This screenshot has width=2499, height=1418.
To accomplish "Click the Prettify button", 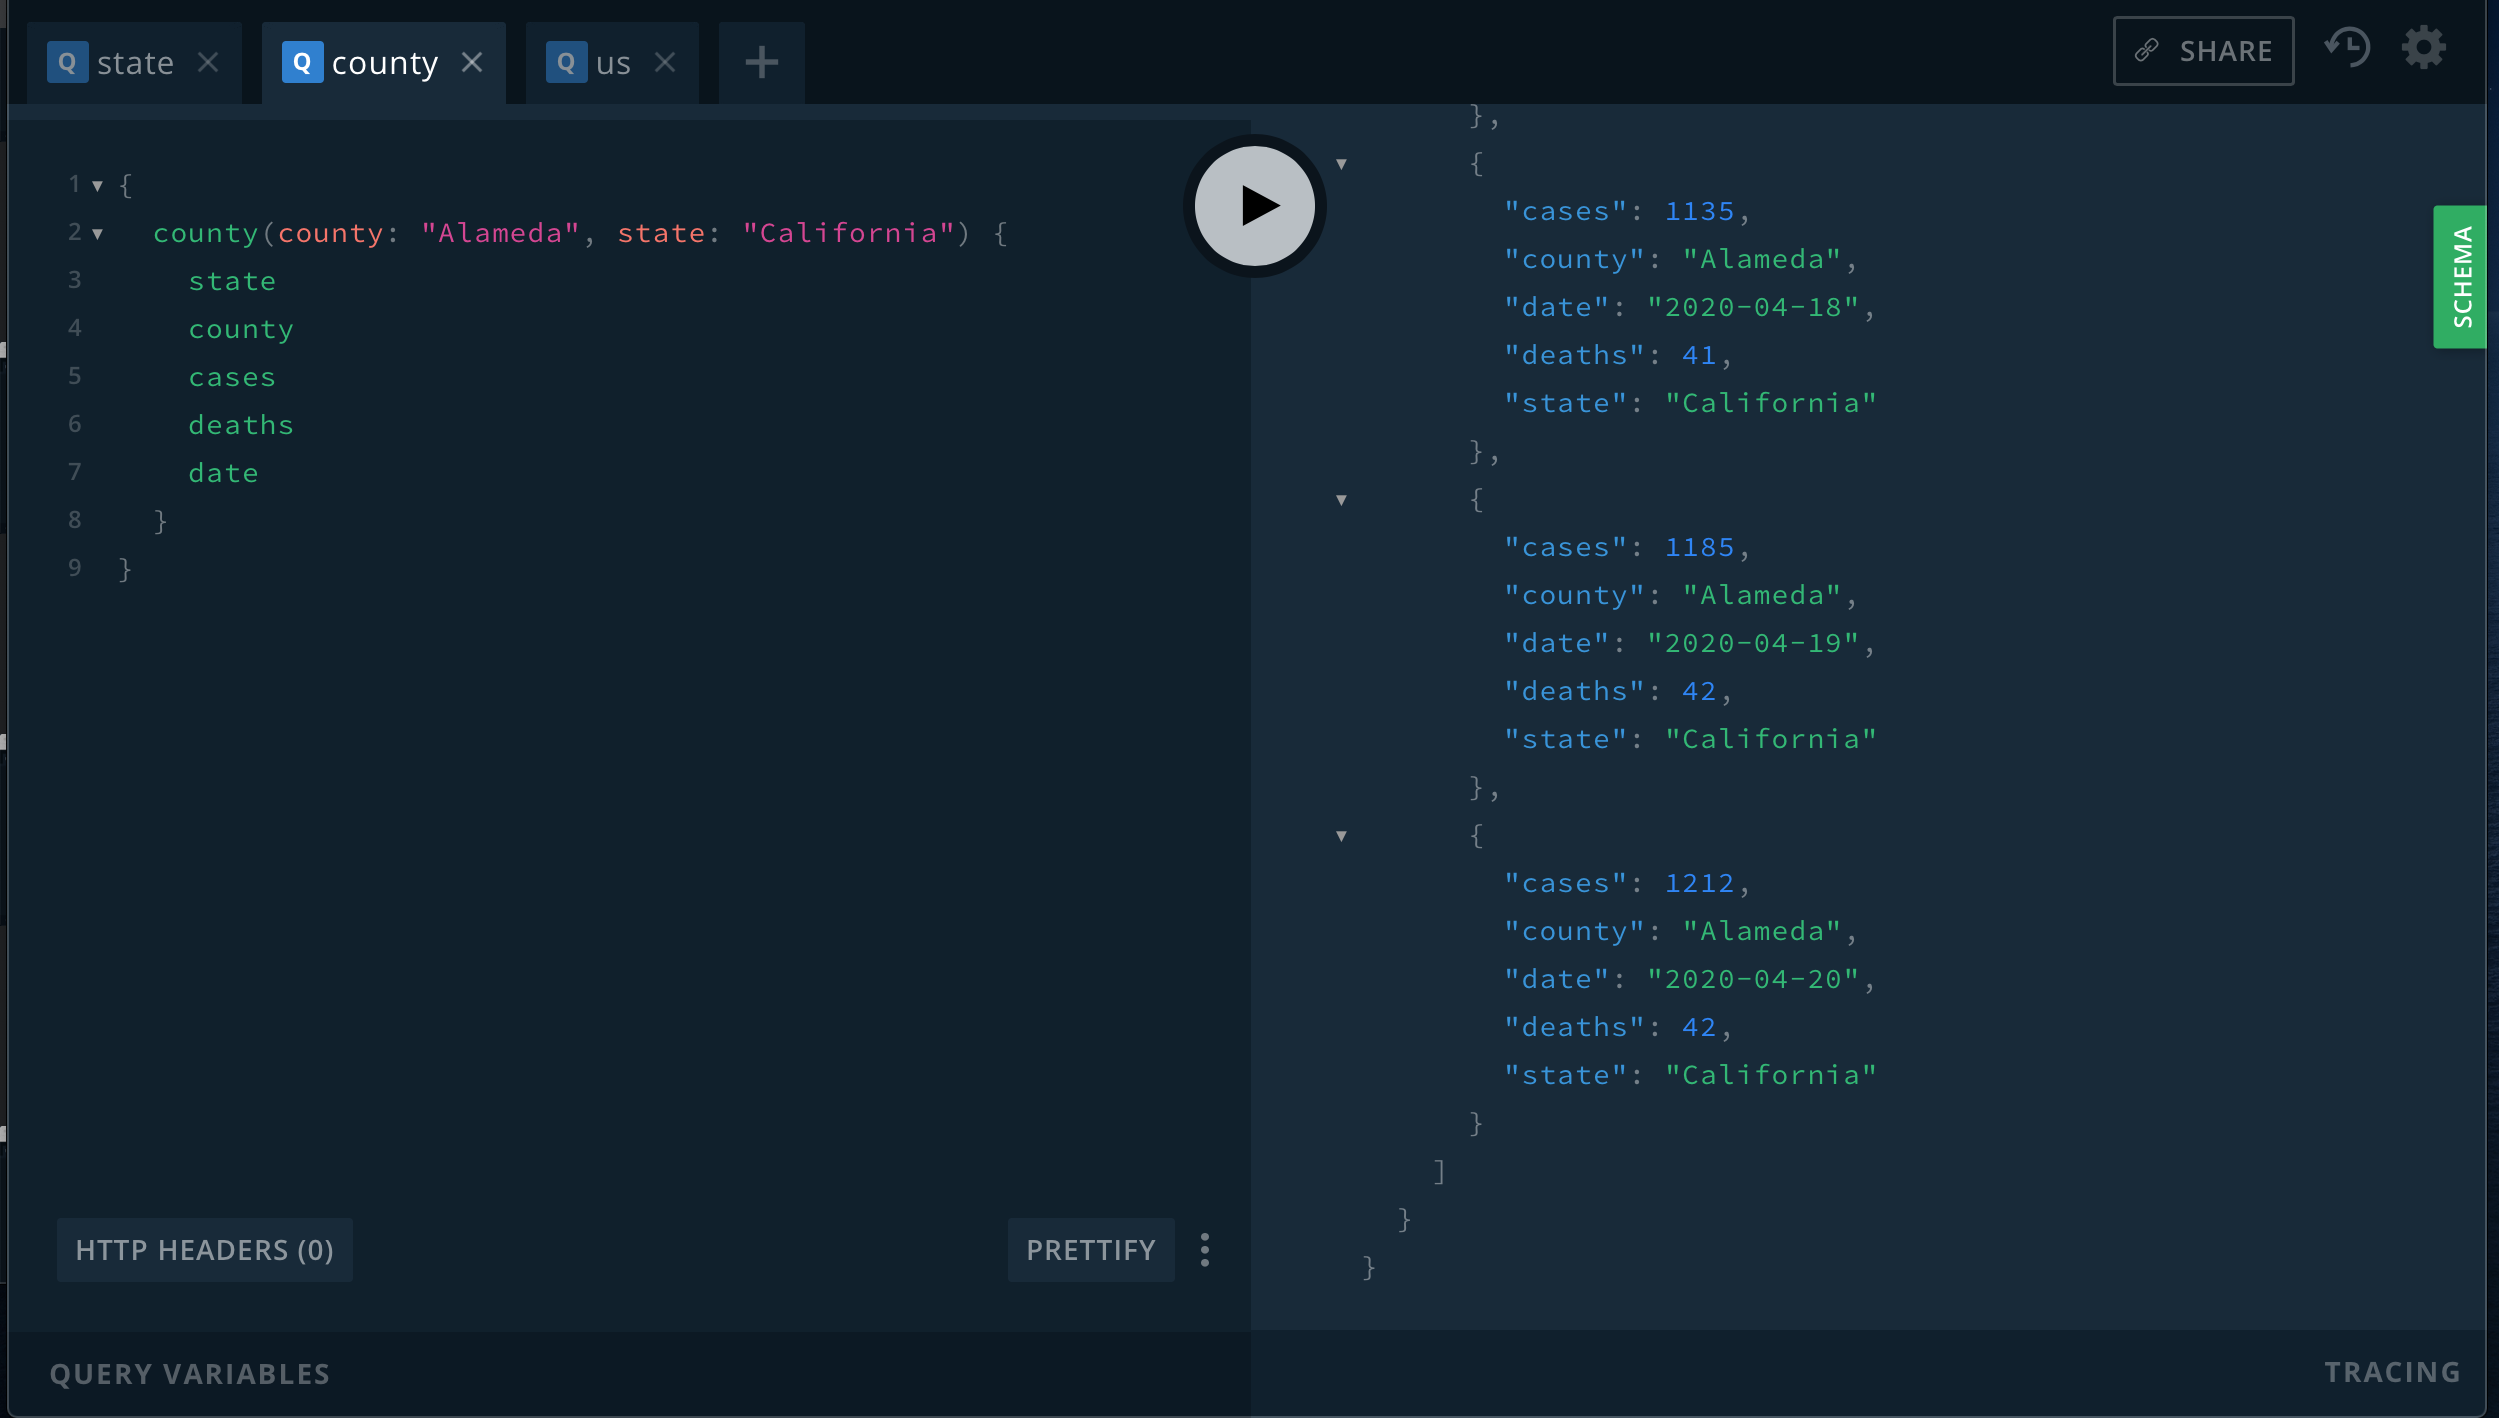I will pos(1090,1250).
